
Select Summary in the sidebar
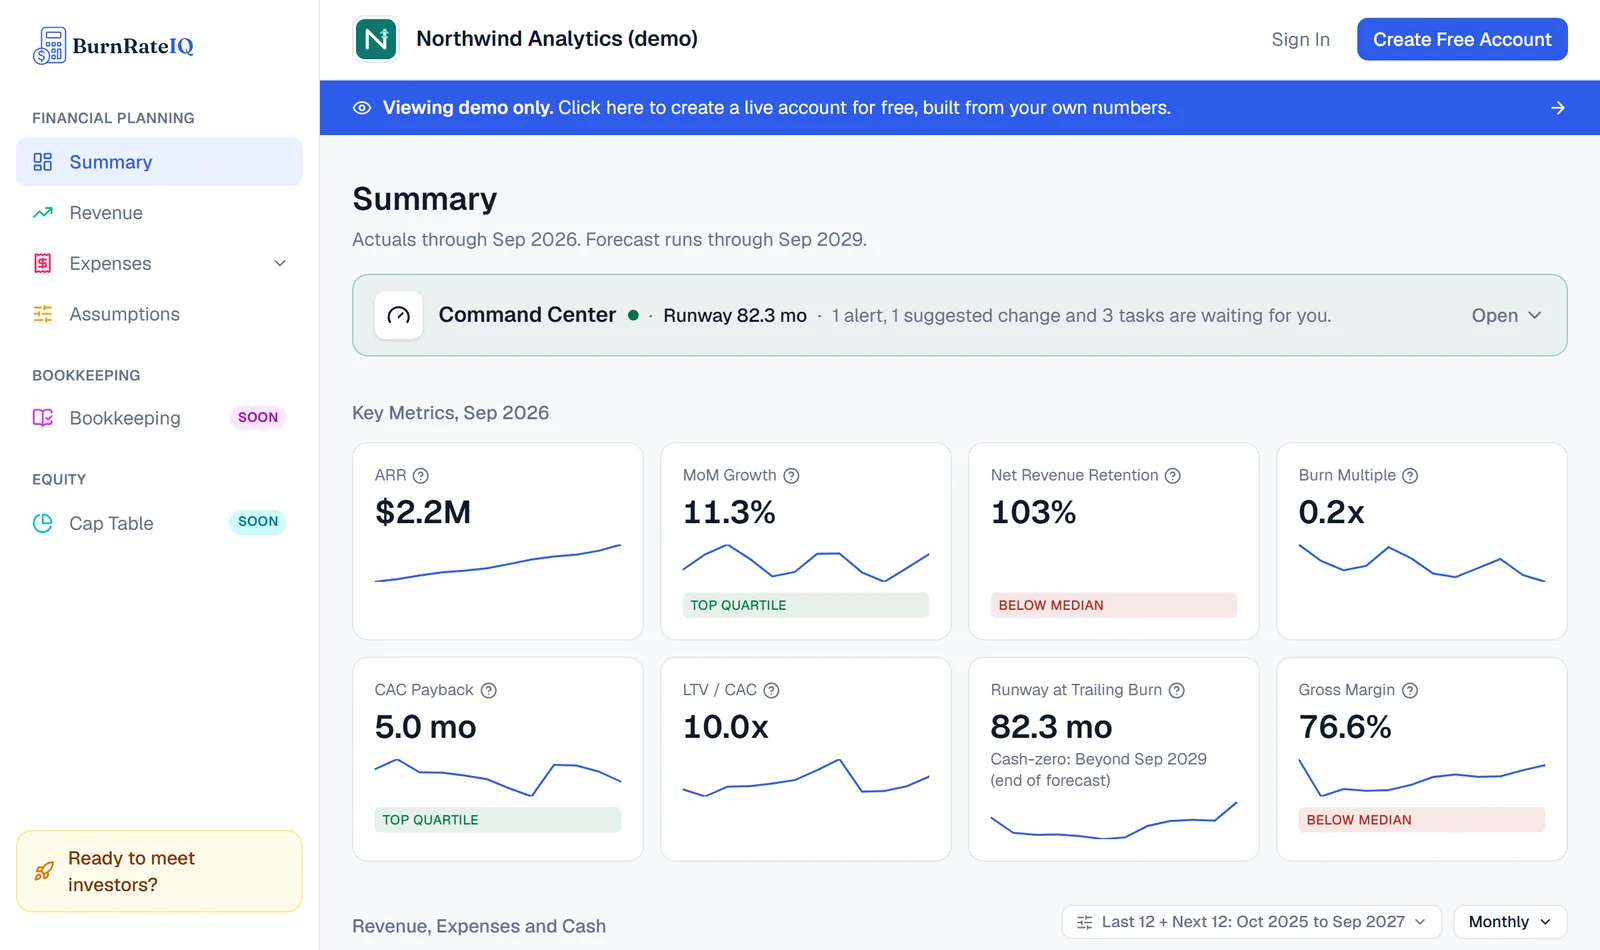(159, 162)
